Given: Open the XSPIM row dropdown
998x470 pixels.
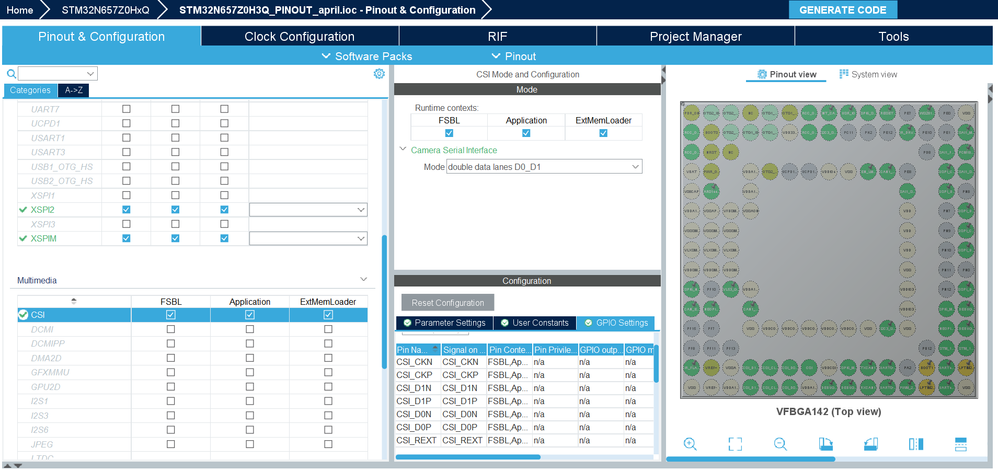Looking at the screenshot, I should coord(361,238).
